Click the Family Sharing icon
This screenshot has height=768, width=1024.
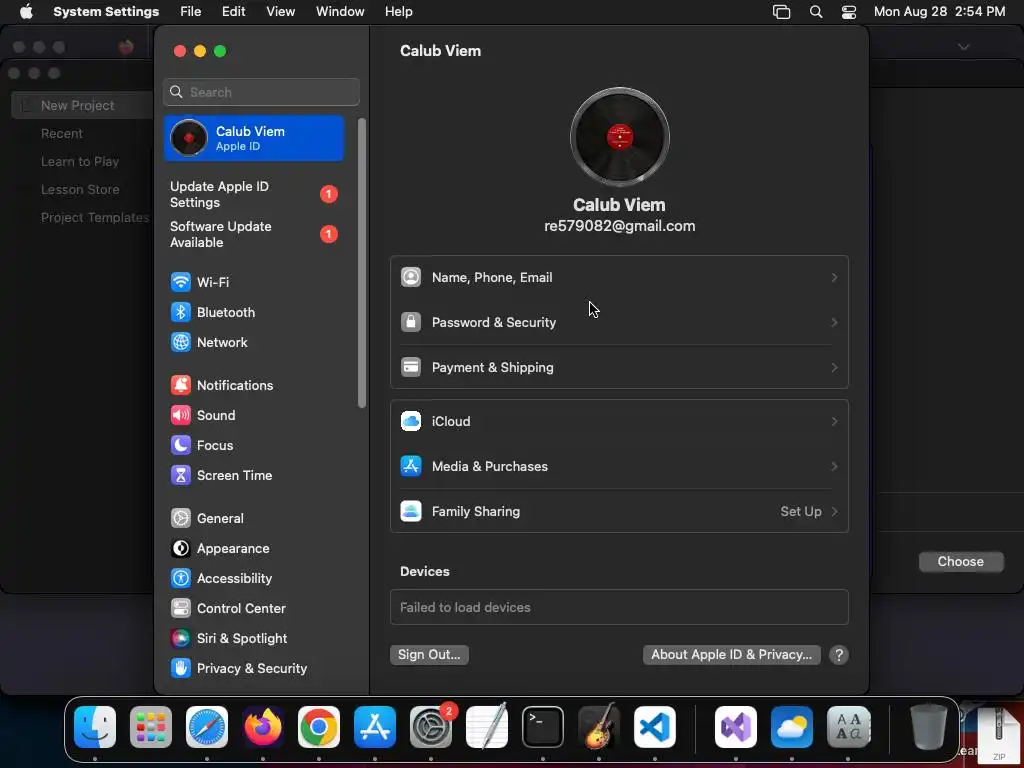411,511
